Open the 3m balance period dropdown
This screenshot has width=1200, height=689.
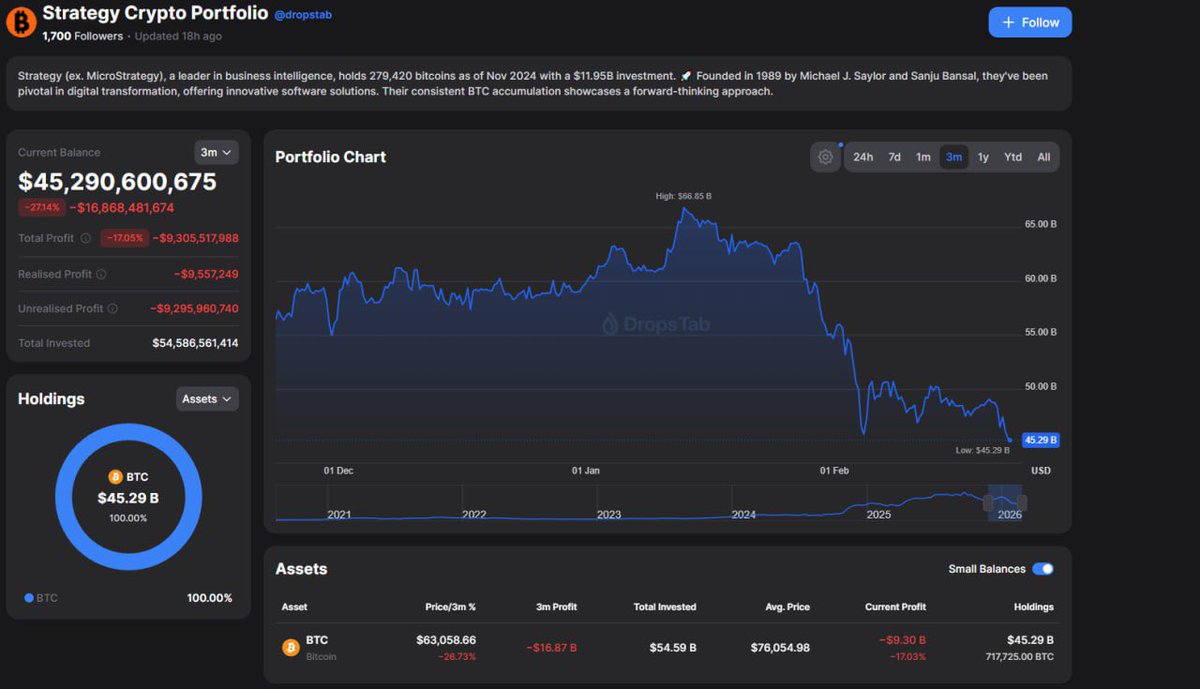coord(216,152)
